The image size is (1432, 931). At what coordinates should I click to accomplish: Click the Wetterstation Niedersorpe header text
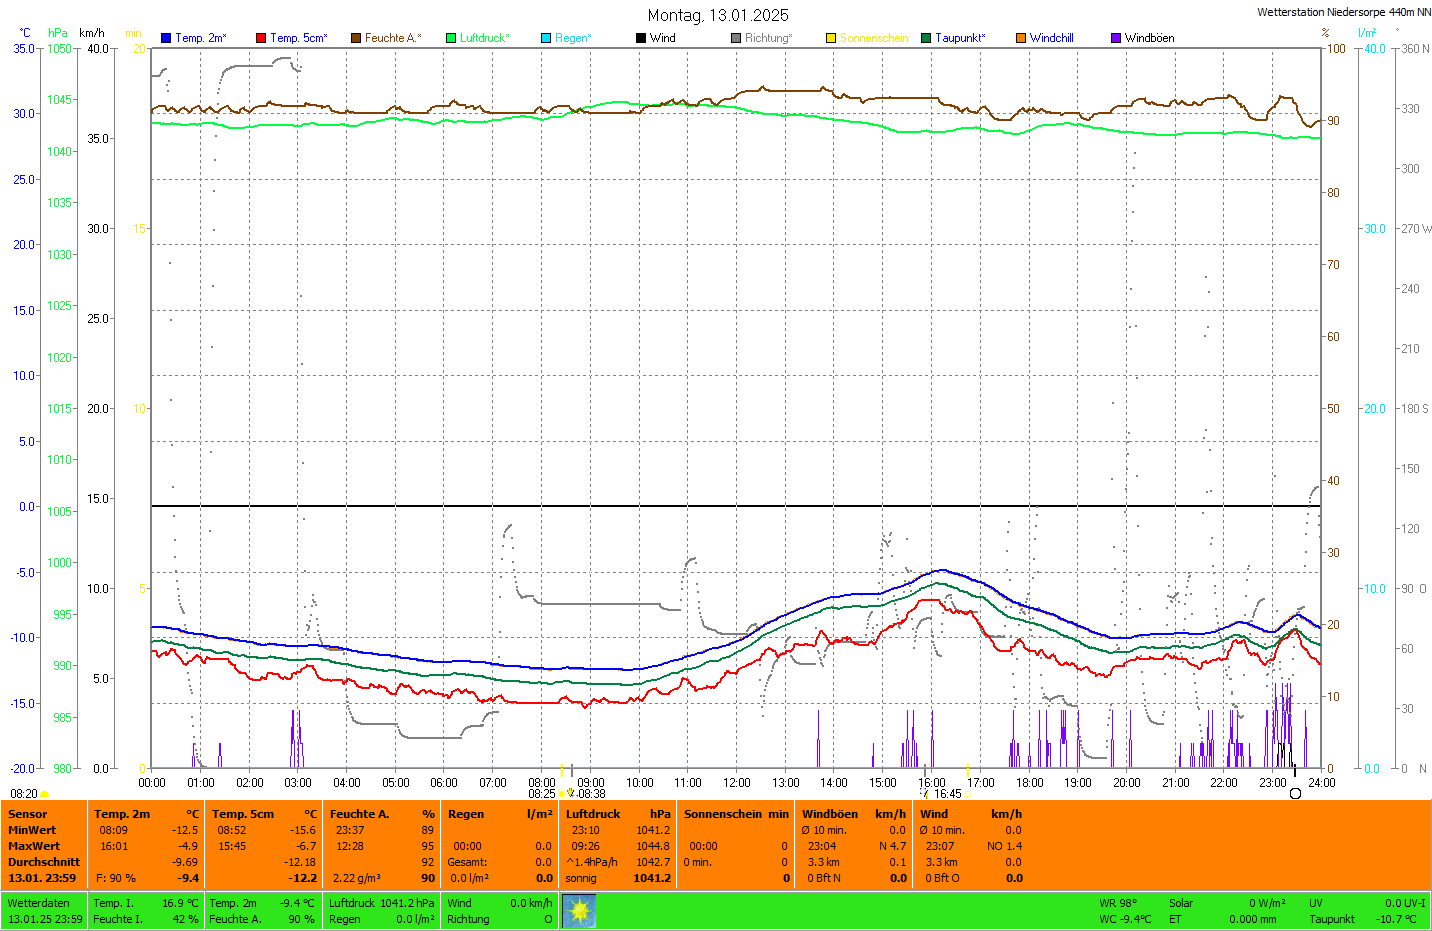click(x=1343, y=12)
